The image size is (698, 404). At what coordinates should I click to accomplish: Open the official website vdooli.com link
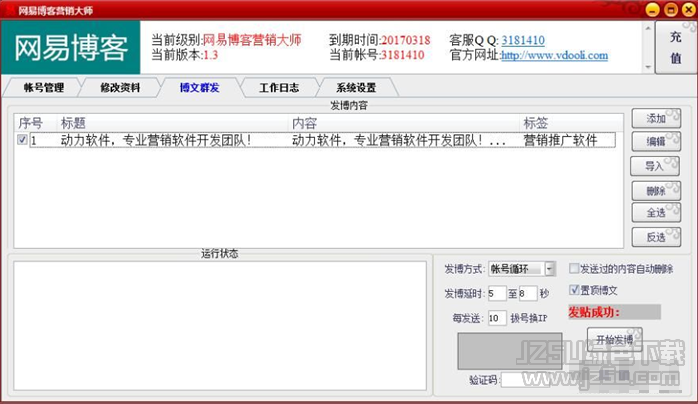[554, 55]
